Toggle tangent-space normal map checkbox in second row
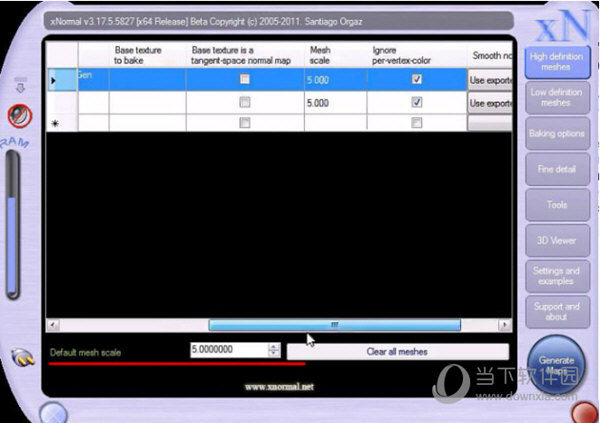The height and width of the screenshot is (423, 600). point(245,102)
